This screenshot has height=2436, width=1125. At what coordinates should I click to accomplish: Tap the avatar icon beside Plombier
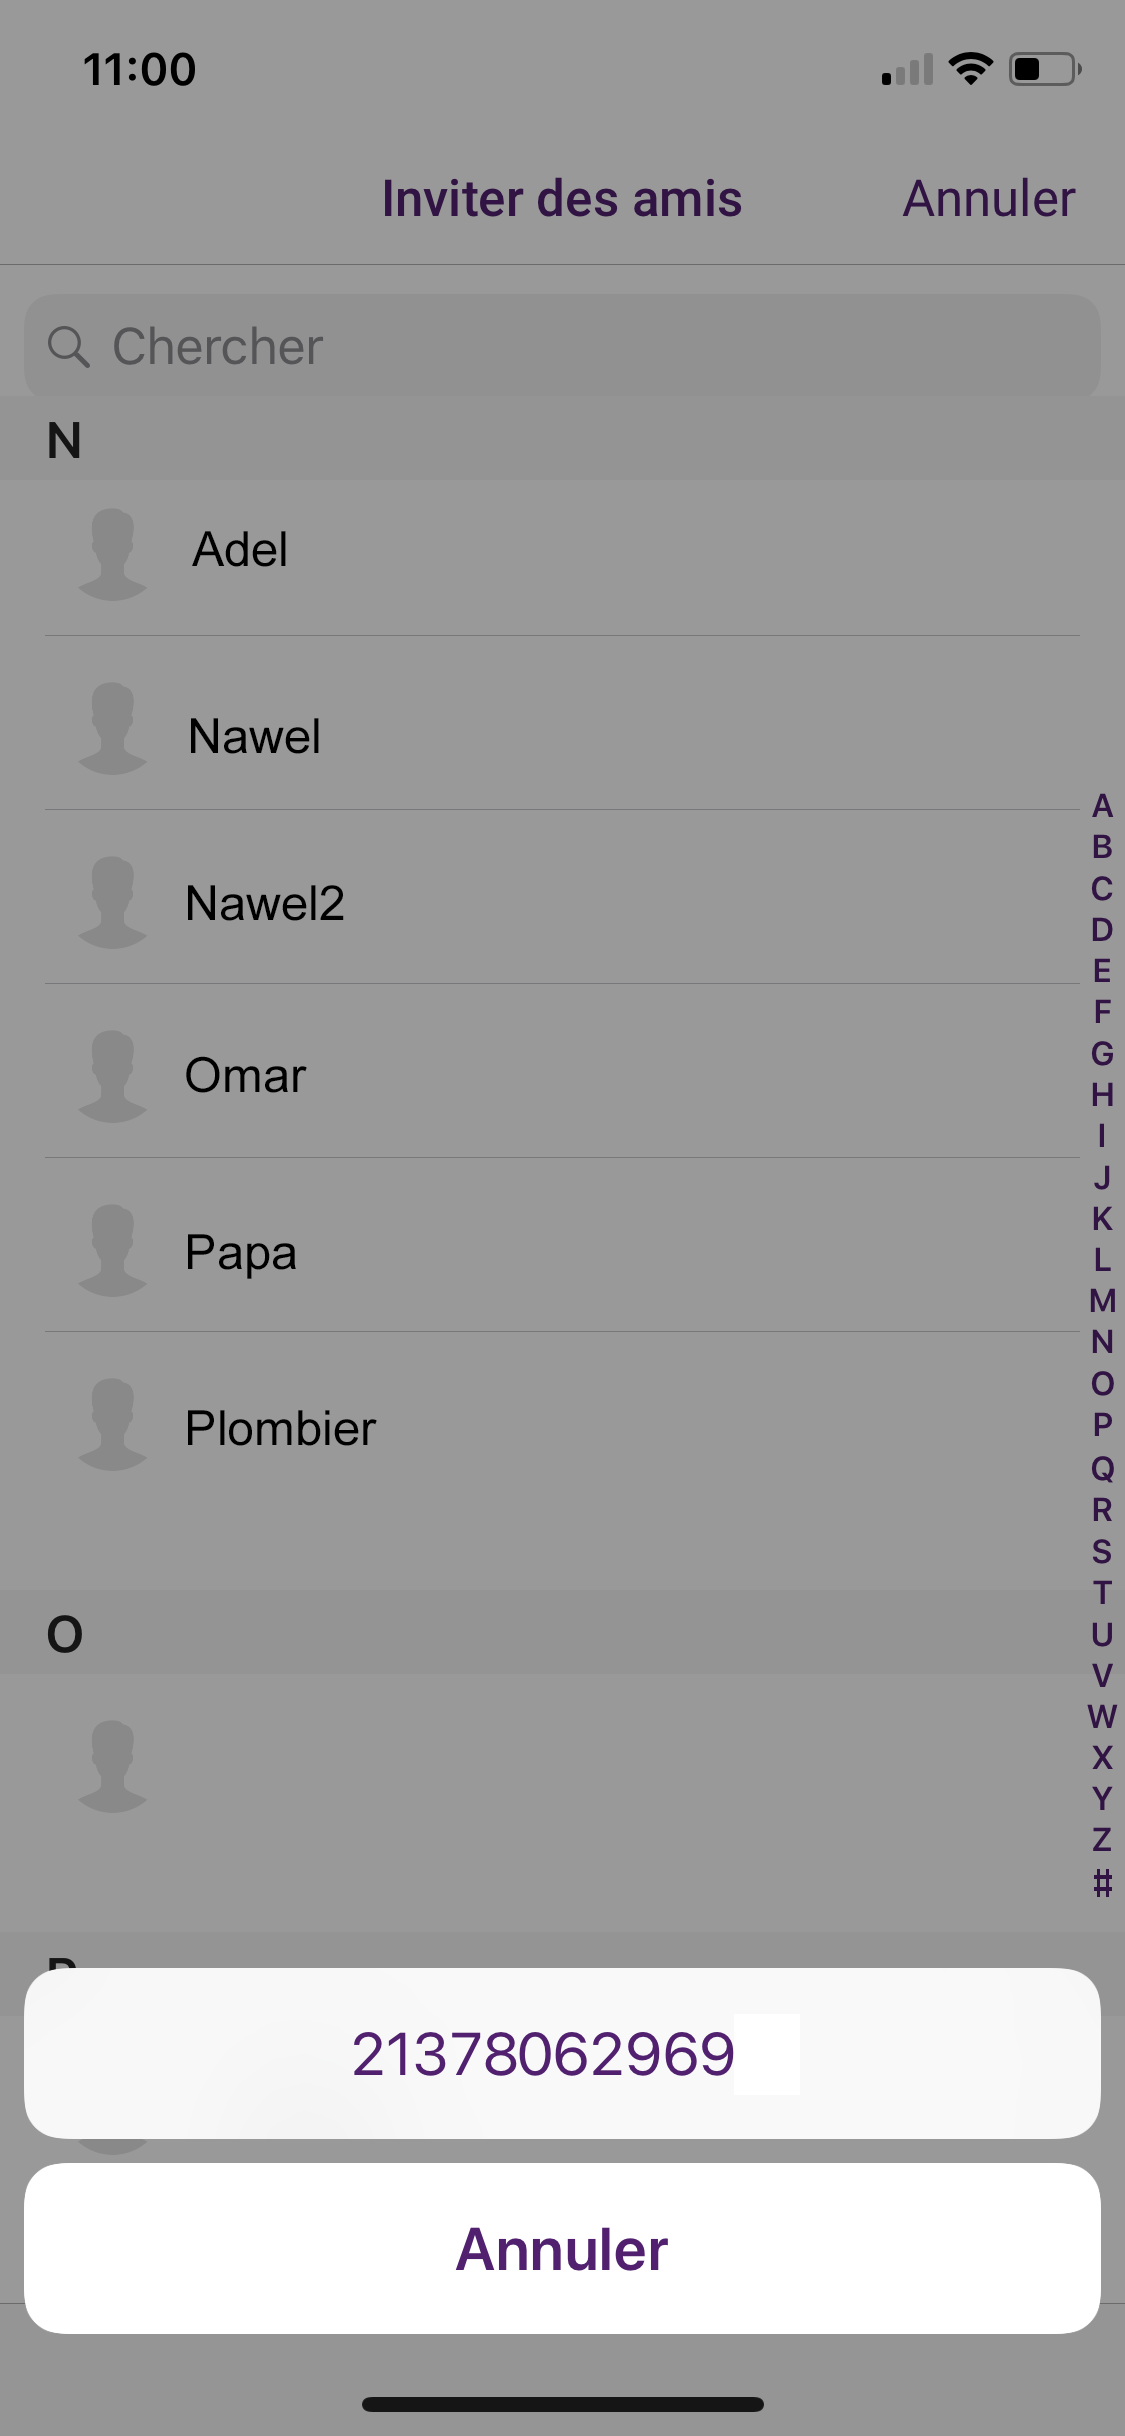113,1423
